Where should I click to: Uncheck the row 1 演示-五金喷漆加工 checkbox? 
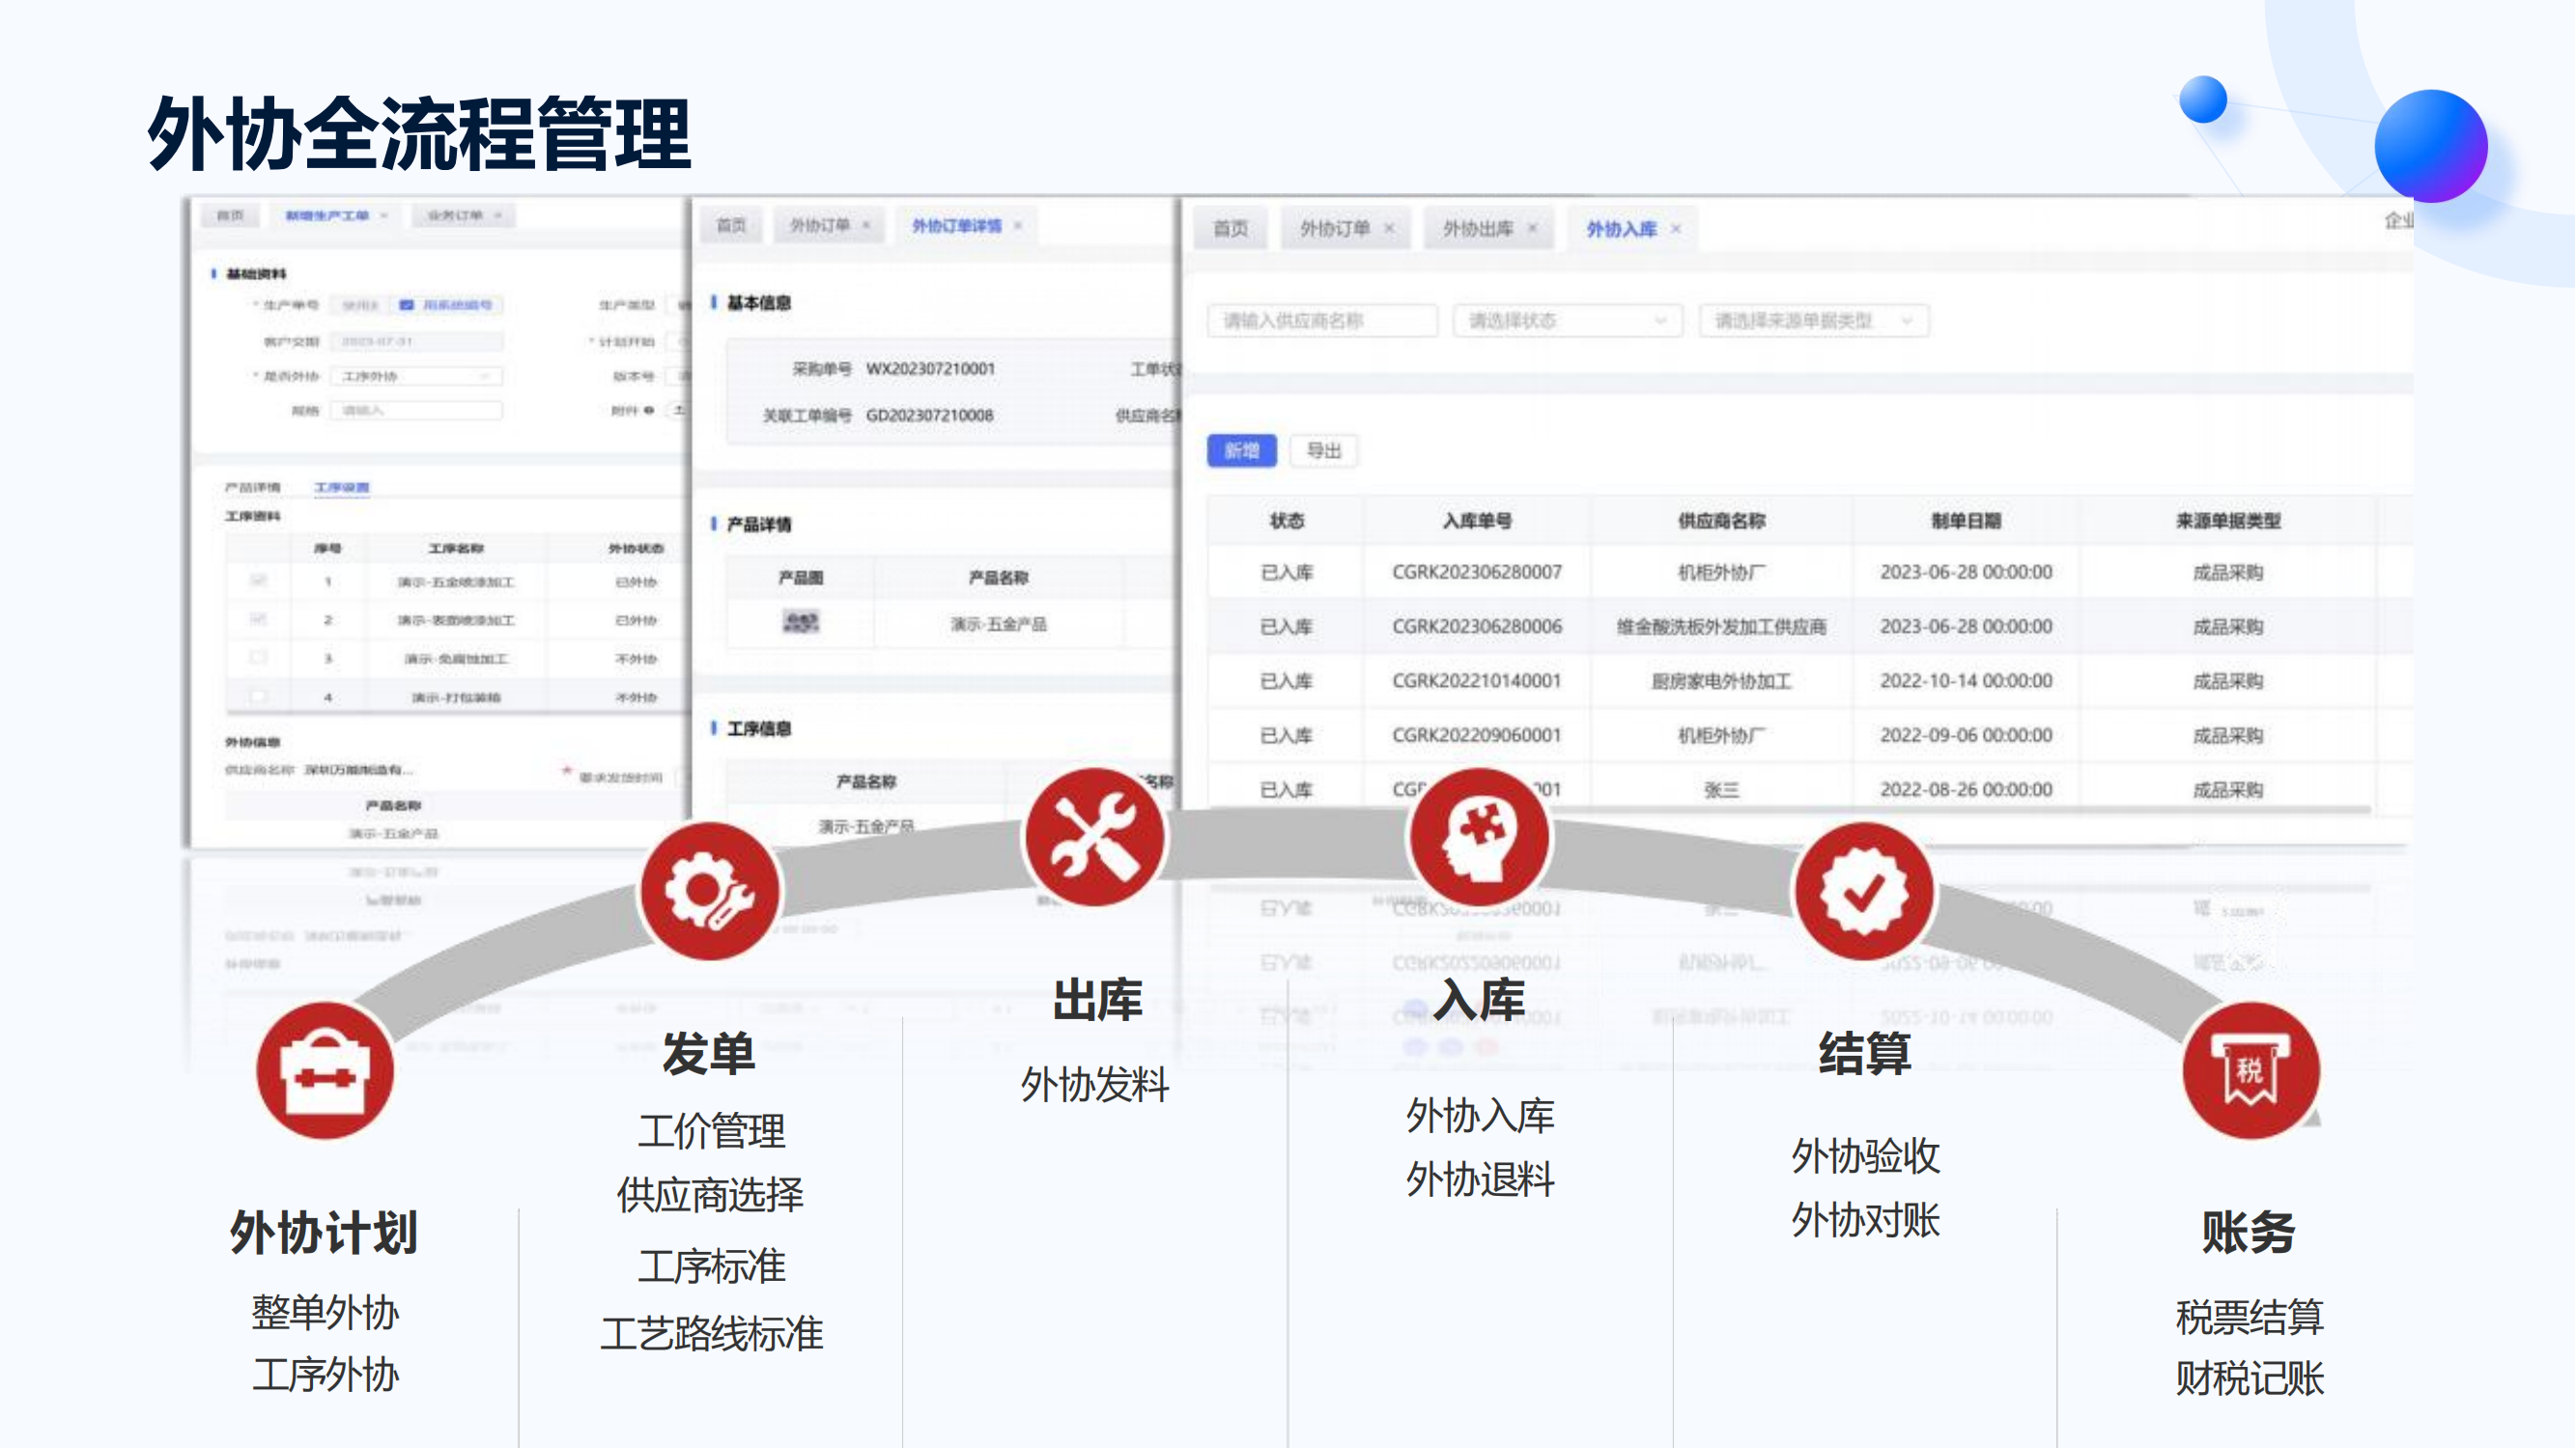click(258, 580)
